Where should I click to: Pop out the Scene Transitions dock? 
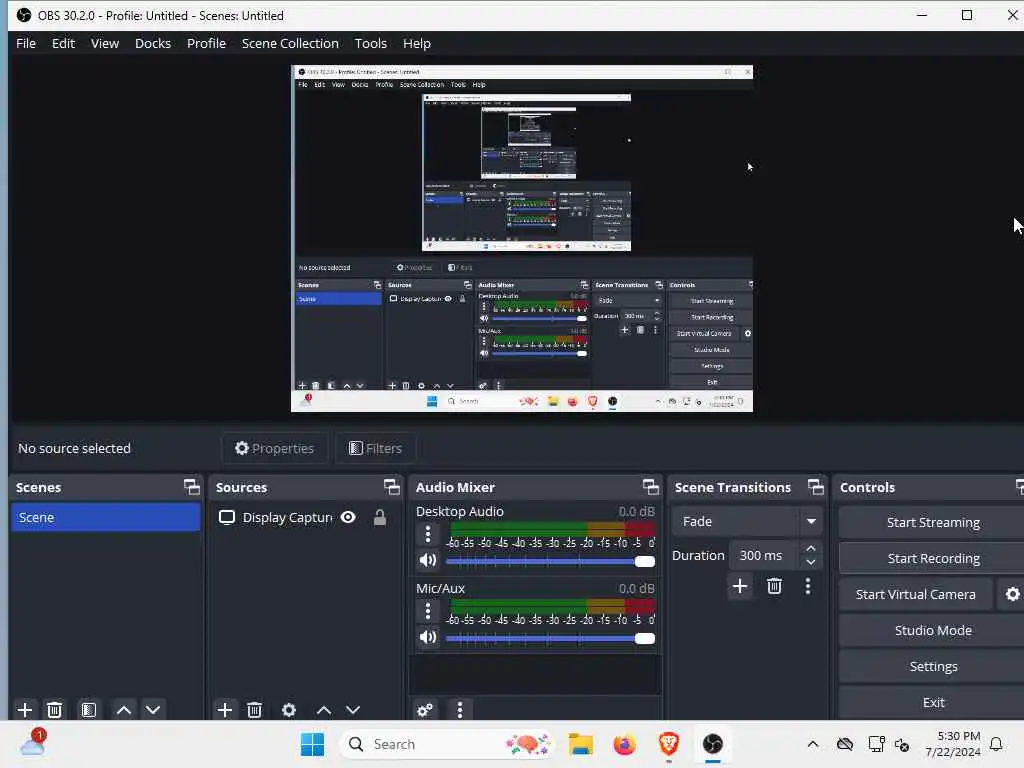[816, 487]
